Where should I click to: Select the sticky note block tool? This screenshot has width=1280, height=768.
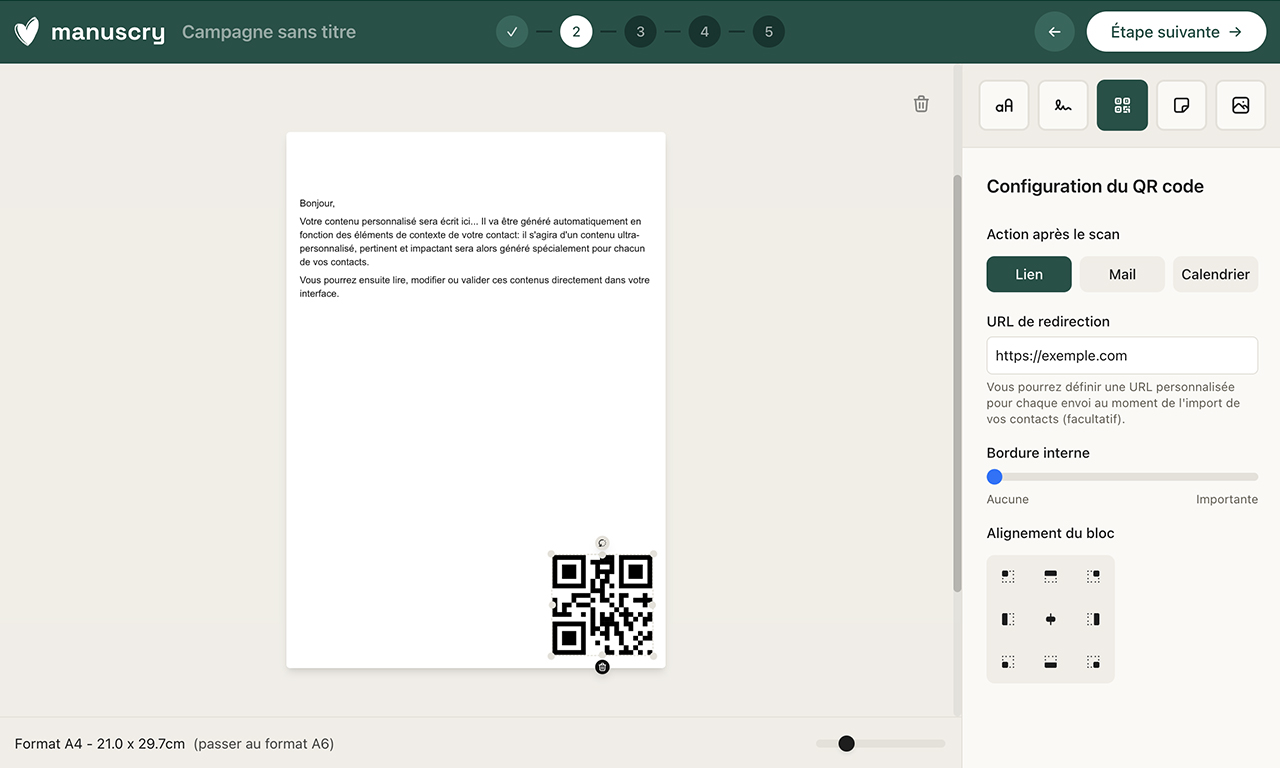pyautogui.click(x=1181, y=105)
